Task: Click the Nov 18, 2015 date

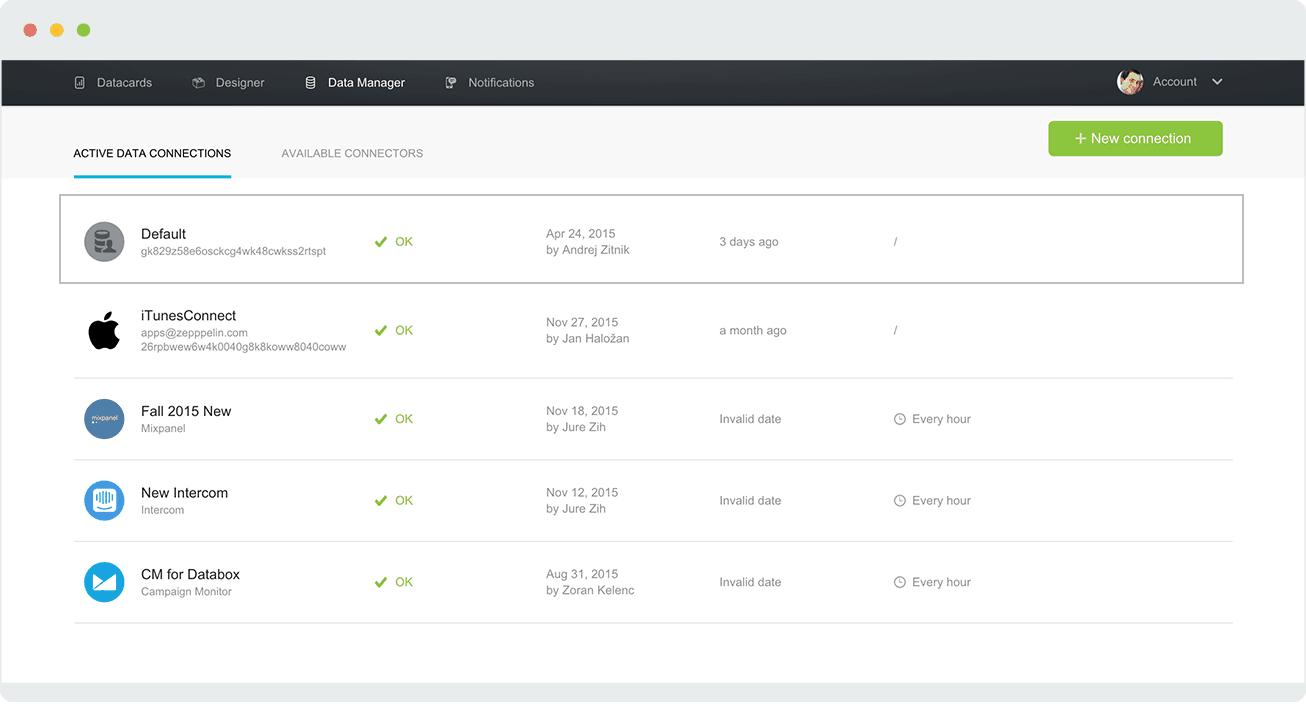Action: 582,411
